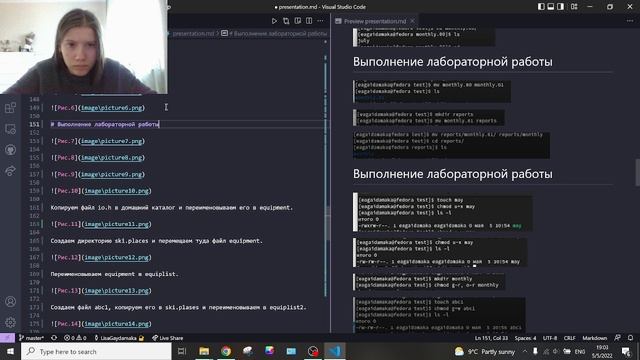Viewport: 640px width, 360px height.
Task: Toggle Primary Side Bar layout button
Action: pos(541,7)
